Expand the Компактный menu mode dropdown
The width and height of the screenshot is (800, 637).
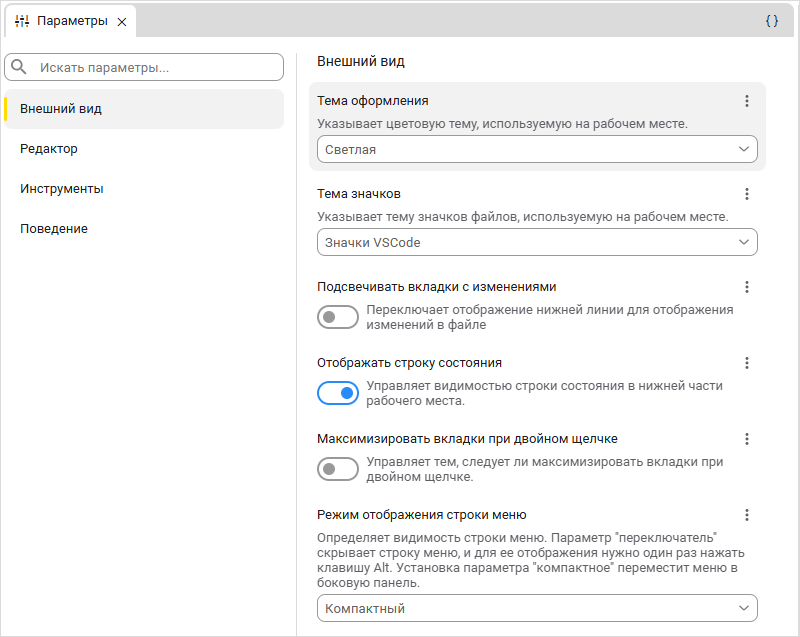click(x=537, y=608)
